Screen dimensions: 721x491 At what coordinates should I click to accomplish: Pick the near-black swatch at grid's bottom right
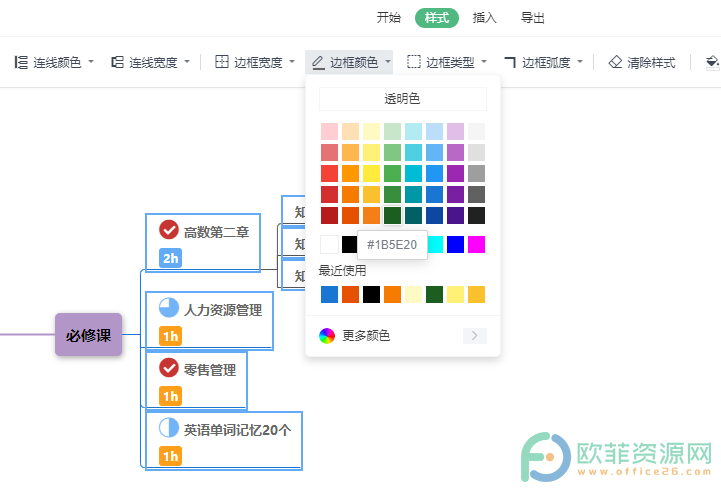(x=476, y=215)
